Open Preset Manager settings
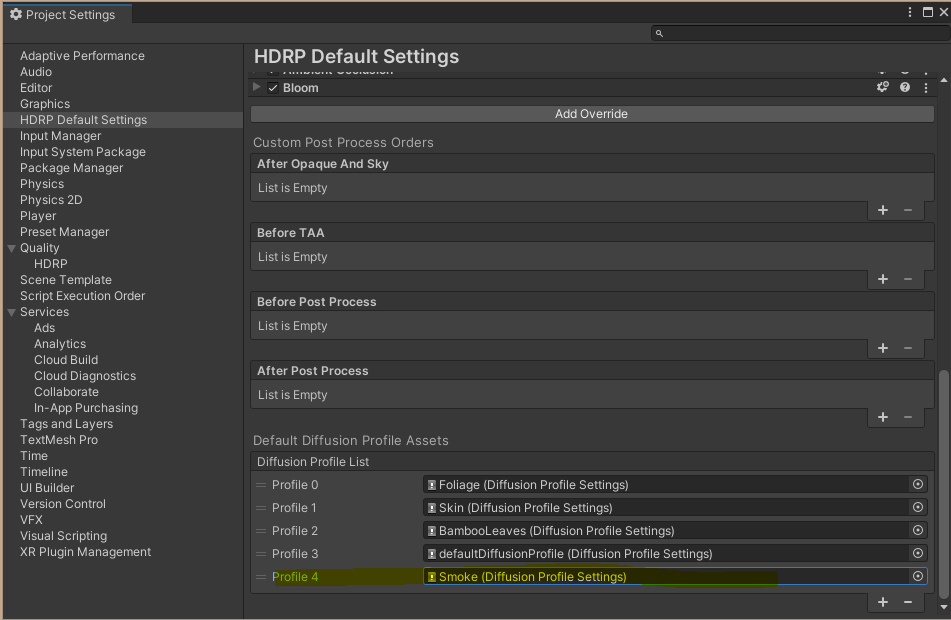Viewport: 951px width, 620px height. coord(65,232)
